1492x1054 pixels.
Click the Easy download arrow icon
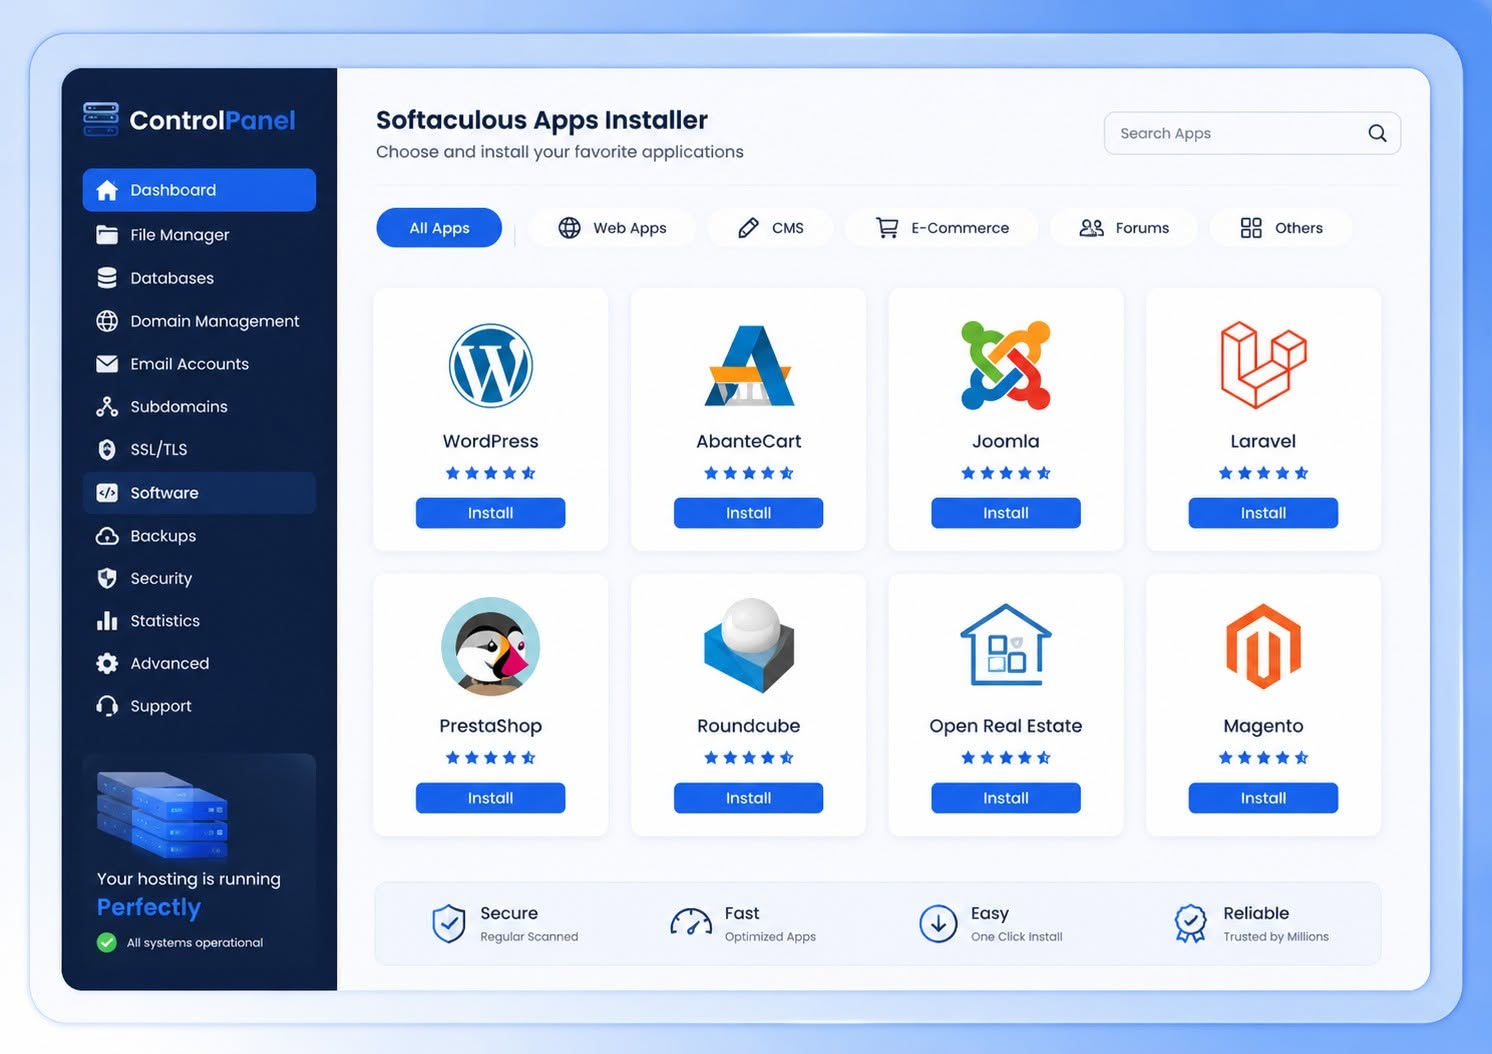938,924
